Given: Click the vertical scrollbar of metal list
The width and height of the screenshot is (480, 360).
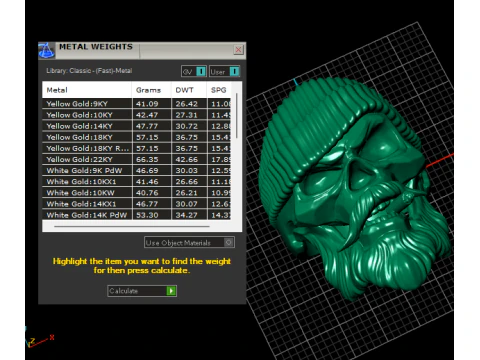Looking at the screenshot, I should [x=237, y=116].
